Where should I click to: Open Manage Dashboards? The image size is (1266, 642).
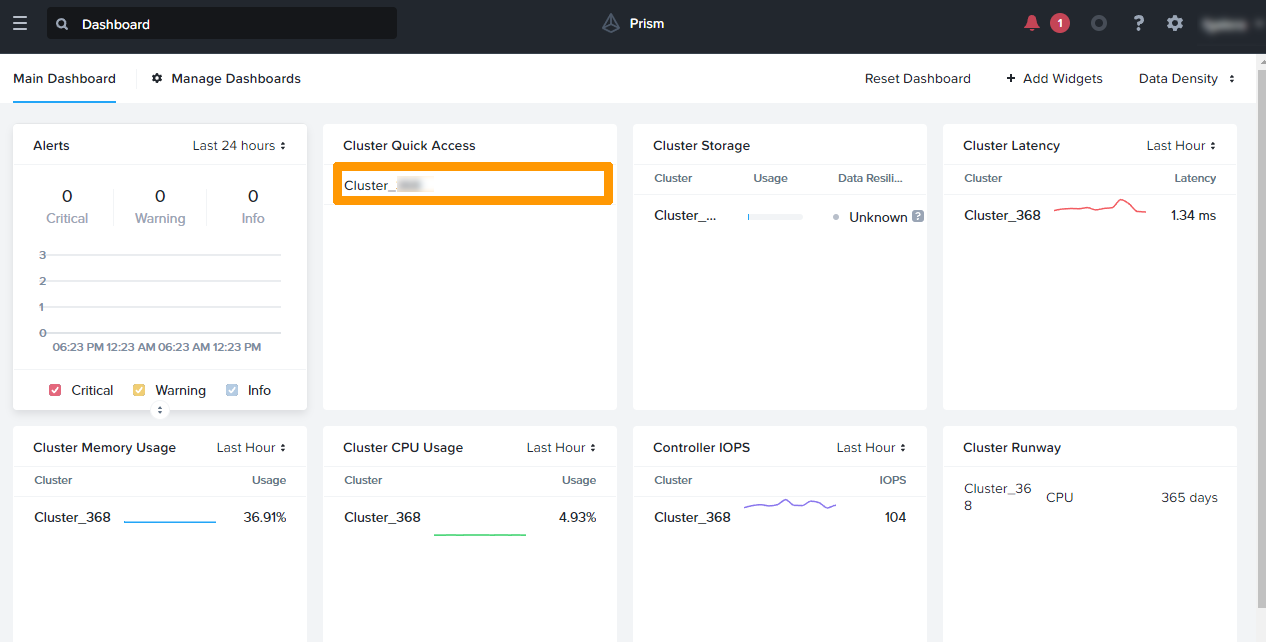click(x=236, y=78)
